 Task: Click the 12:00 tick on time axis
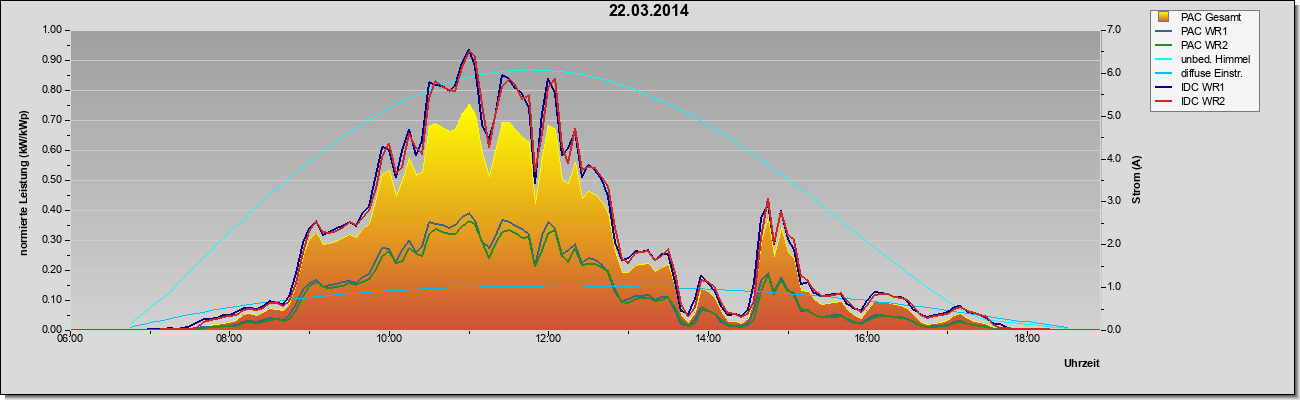[548, 339]
